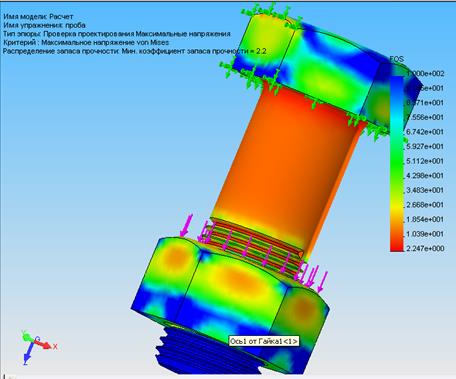
Task: Click legend value 1.039e+001
Action: click(x=425, y=234)
